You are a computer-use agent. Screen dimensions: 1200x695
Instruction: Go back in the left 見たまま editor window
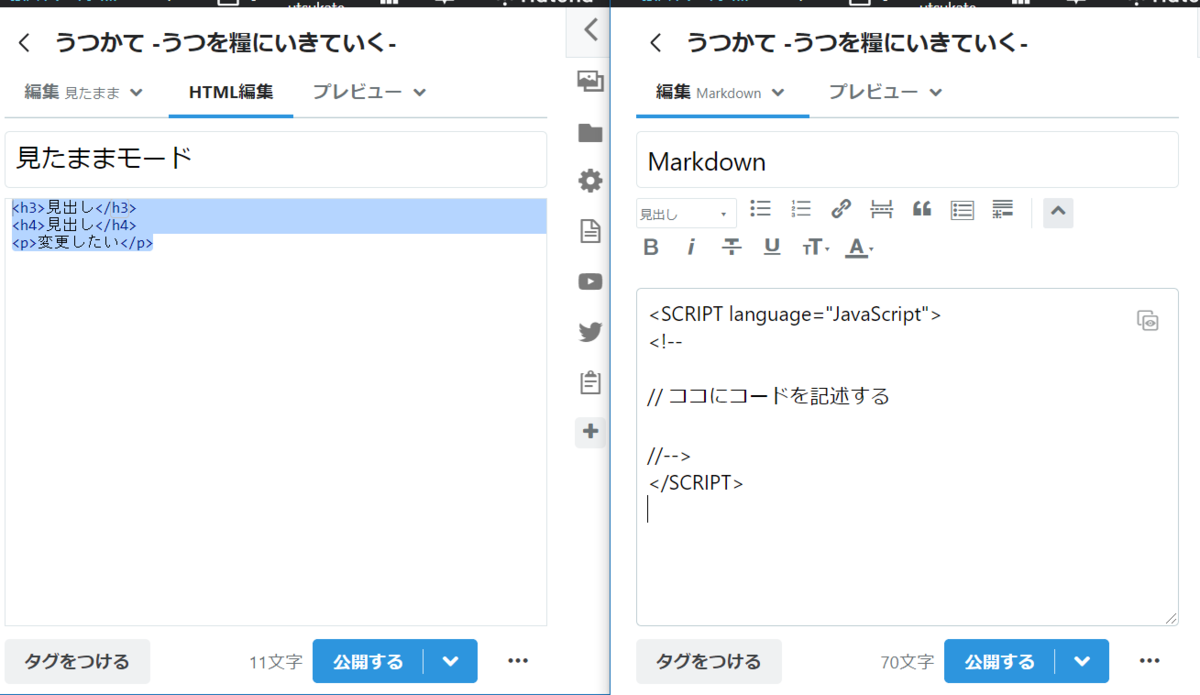(25, 42)
